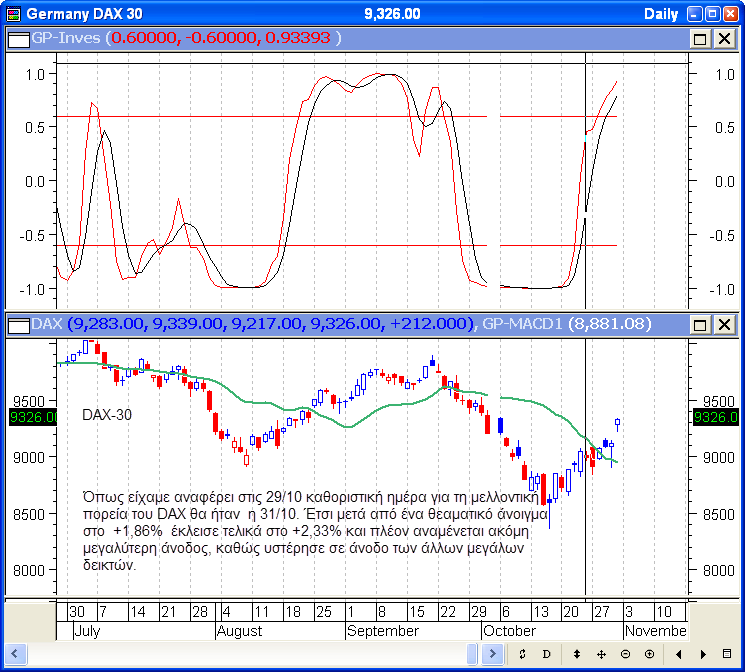The height and width of the screenshot is (672, 745).
Task: Click the horizontal scrollbar right chevron
Action: tap(492, 653)
